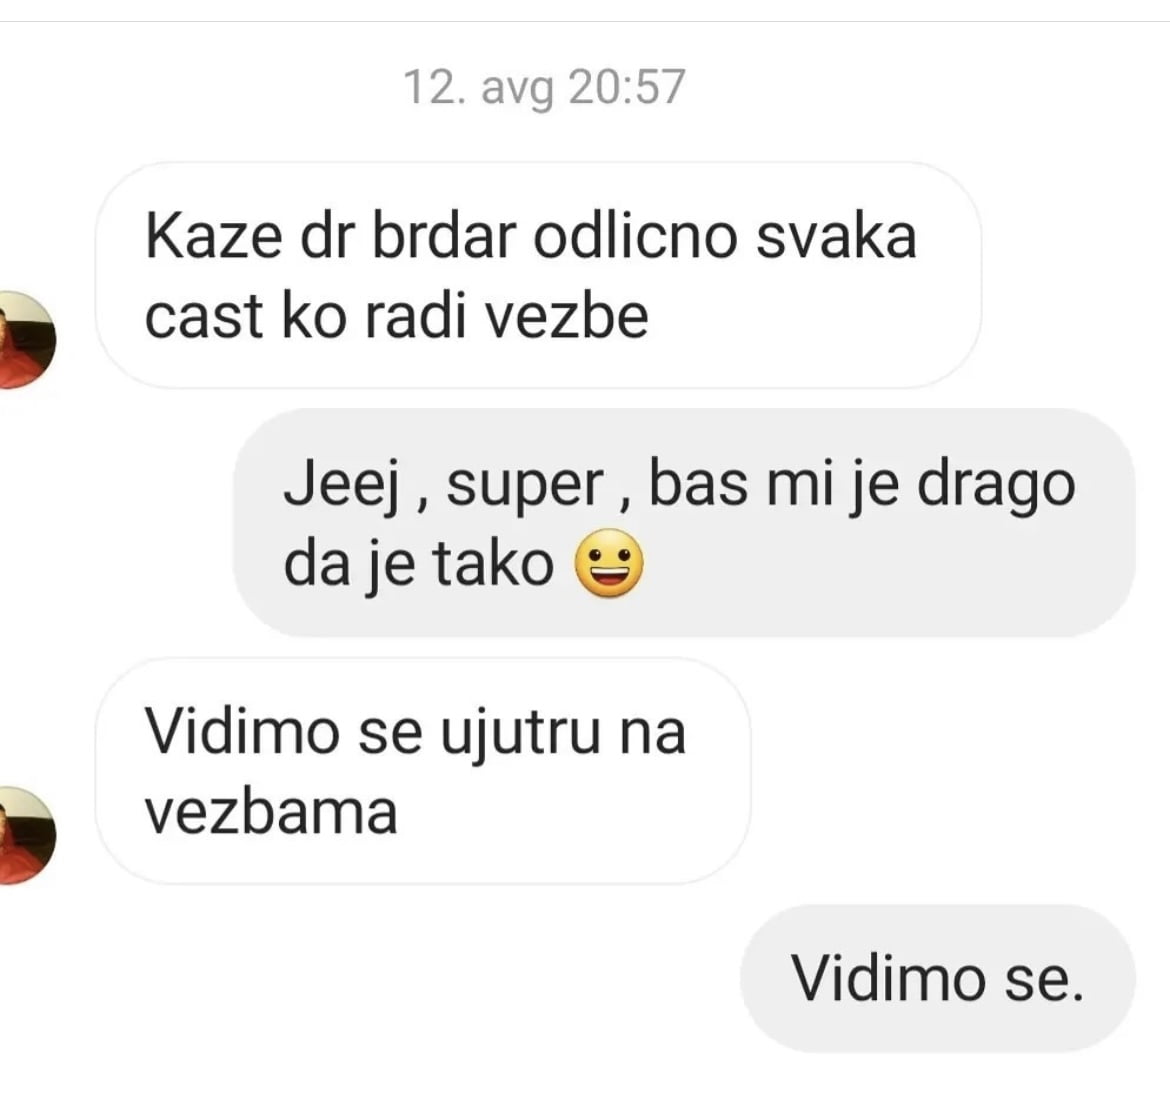This screenshot has width=1170, height=1101.
Task: Click the '20:57' time in the header
Action: (627, 86)
